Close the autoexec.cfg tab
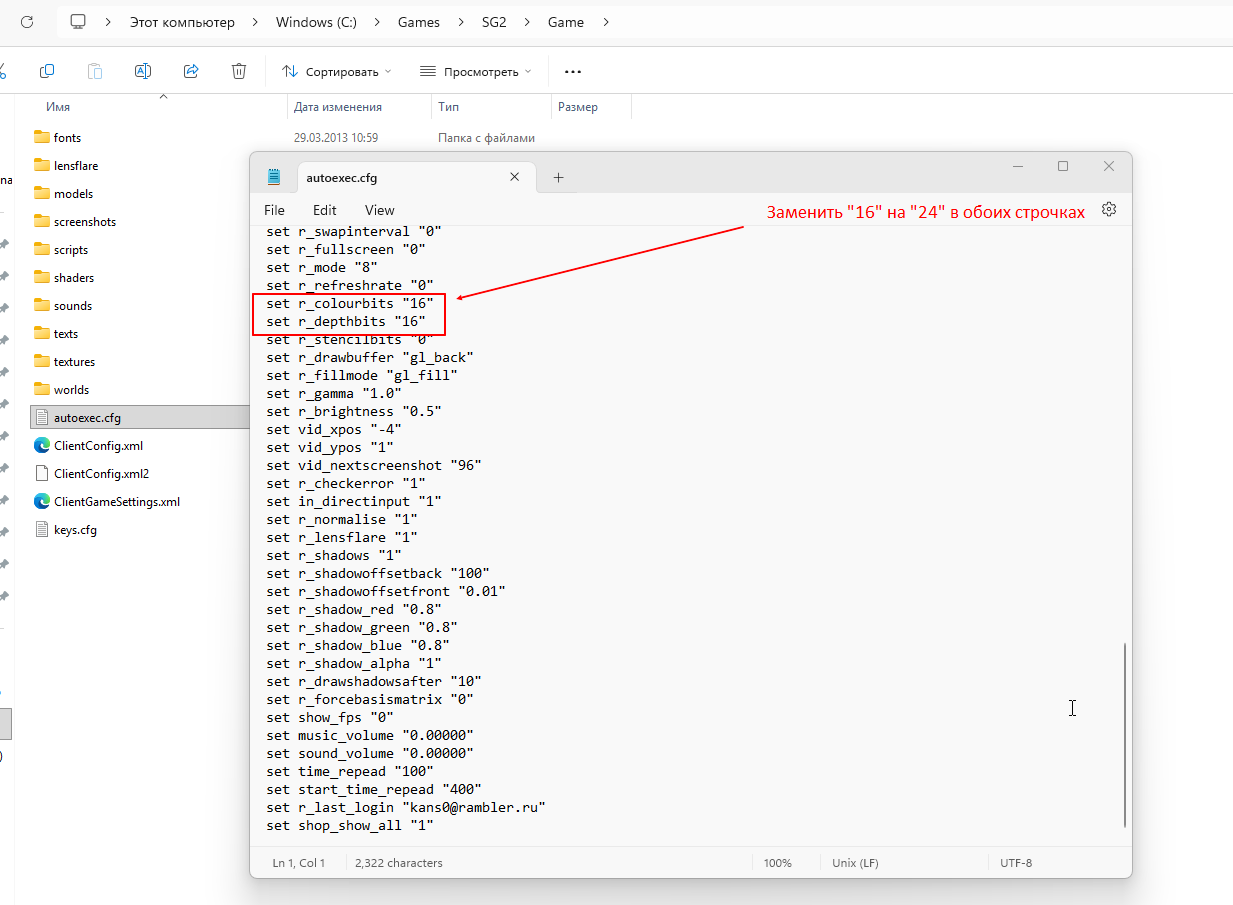1233x905 pixels. coord(515,177)
